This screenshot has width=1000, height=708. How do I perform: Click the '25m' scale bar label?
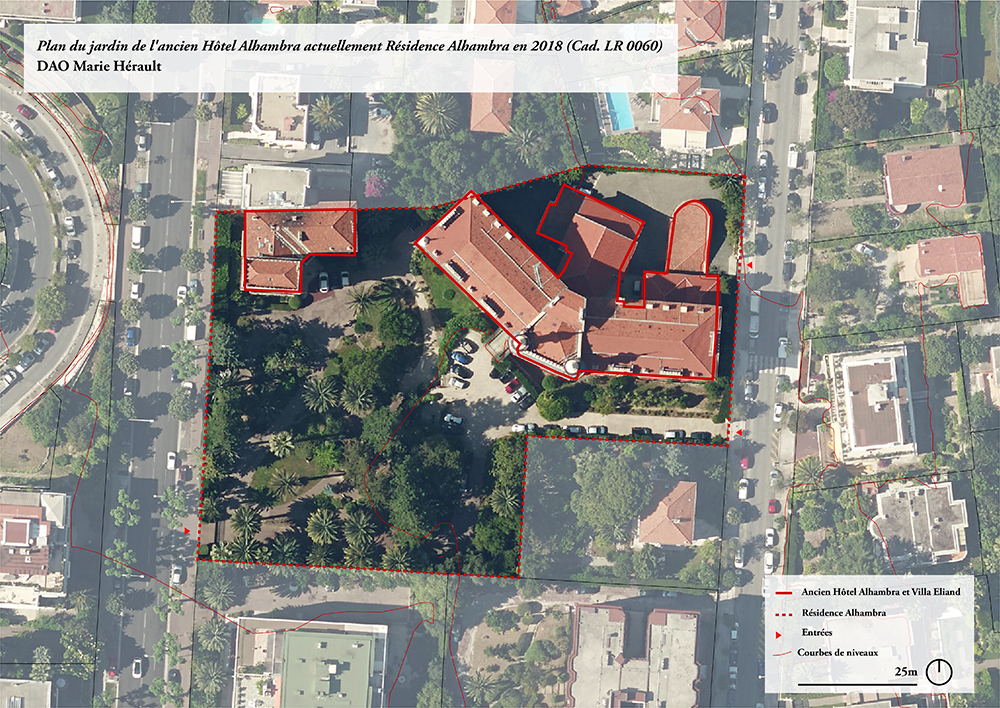pyautogui.click(x=906, y=672)
